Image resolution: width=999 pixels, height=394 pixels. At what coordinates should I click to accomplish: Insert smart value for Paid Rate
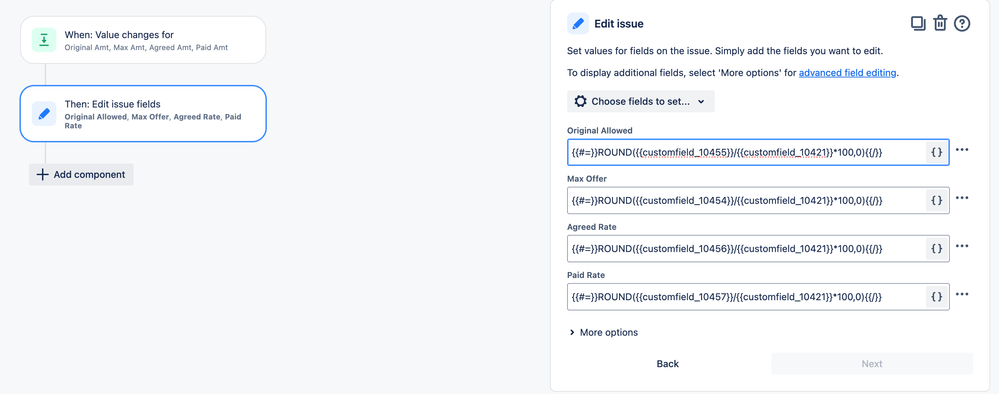click(937, 296)
